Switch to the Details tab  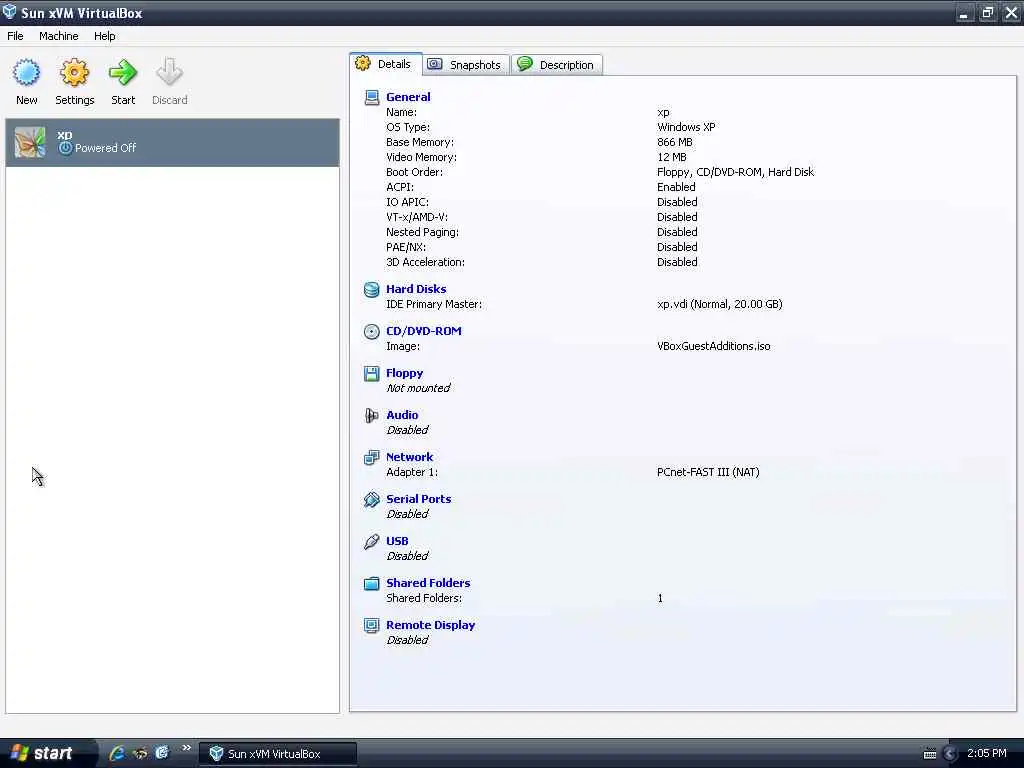coord(385,64)
